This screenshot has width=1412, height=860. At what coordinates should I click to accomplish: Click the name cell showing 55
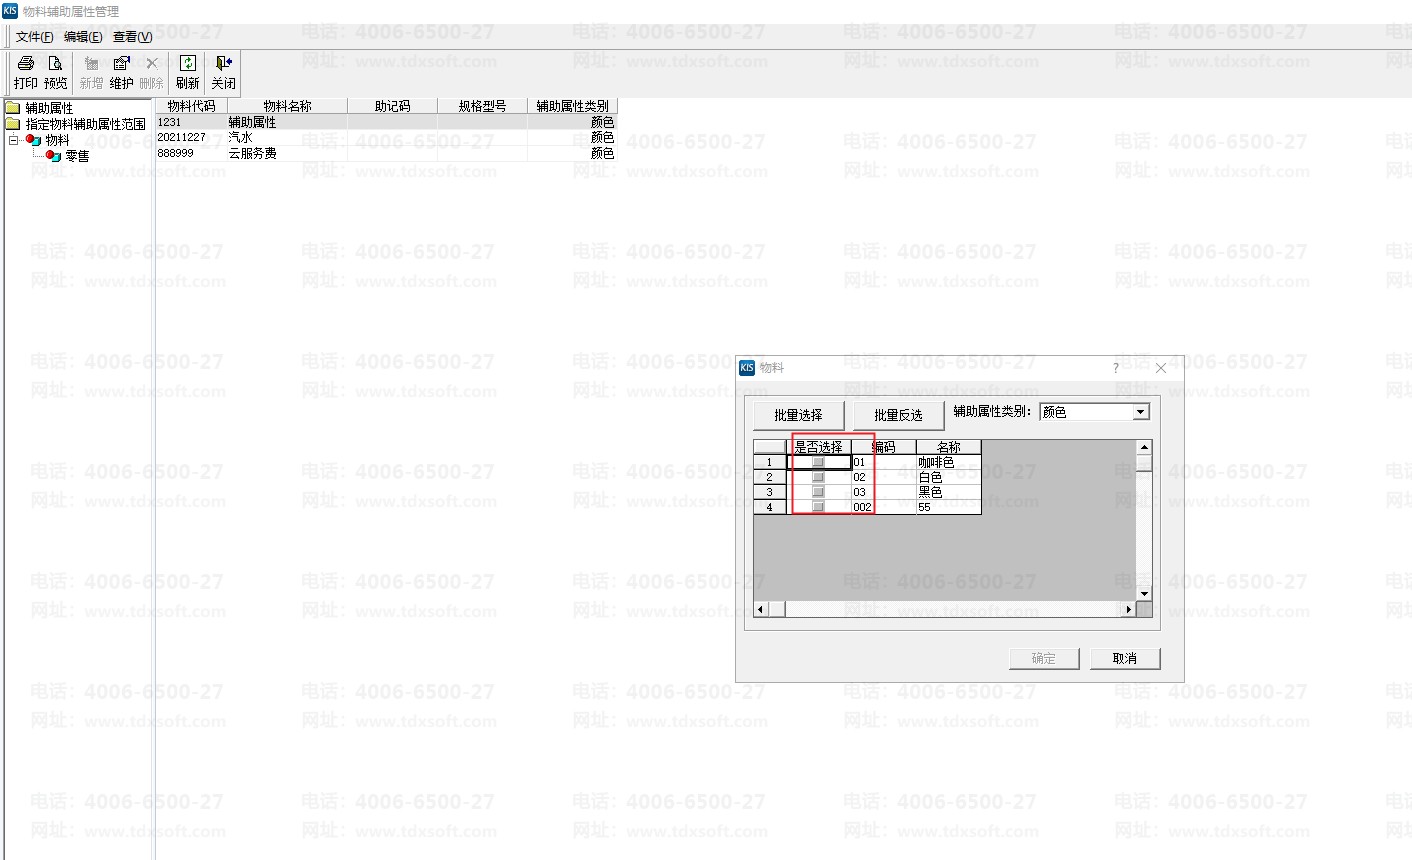tap(949, 507)
